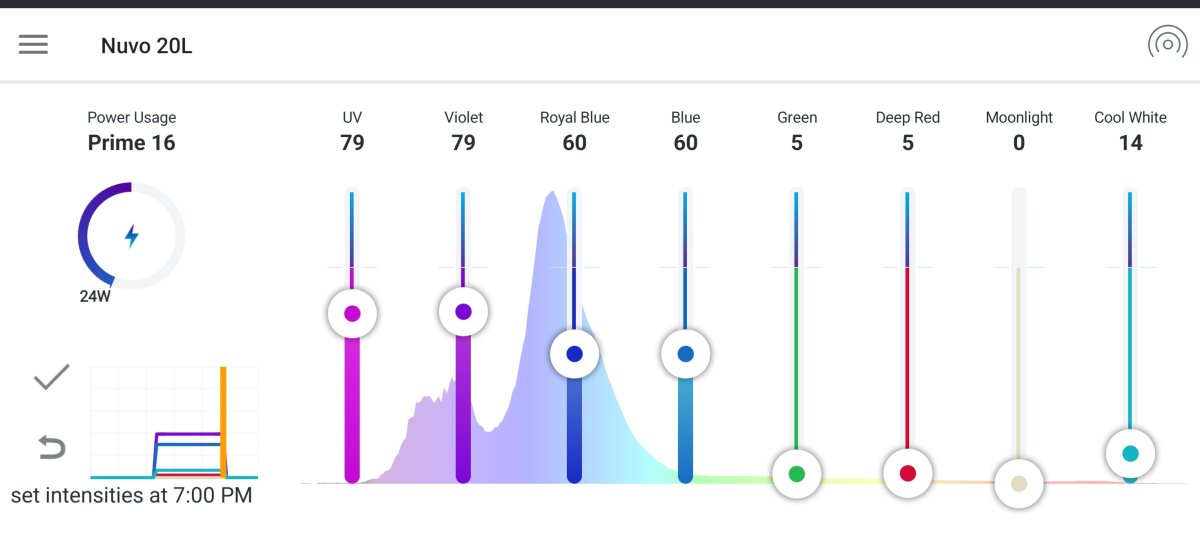Click the Green slider handle

(797, 474)
